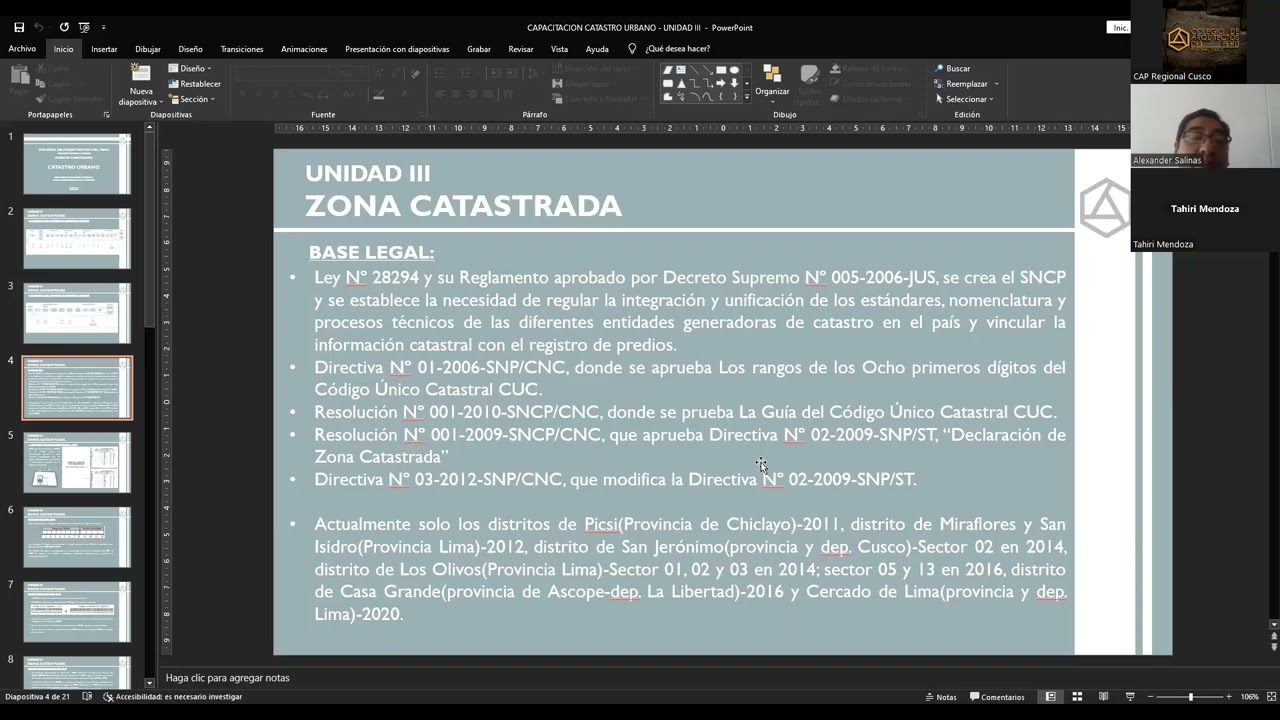
Task: Switch to Slide Sorter view icon
Action: 1077,697
